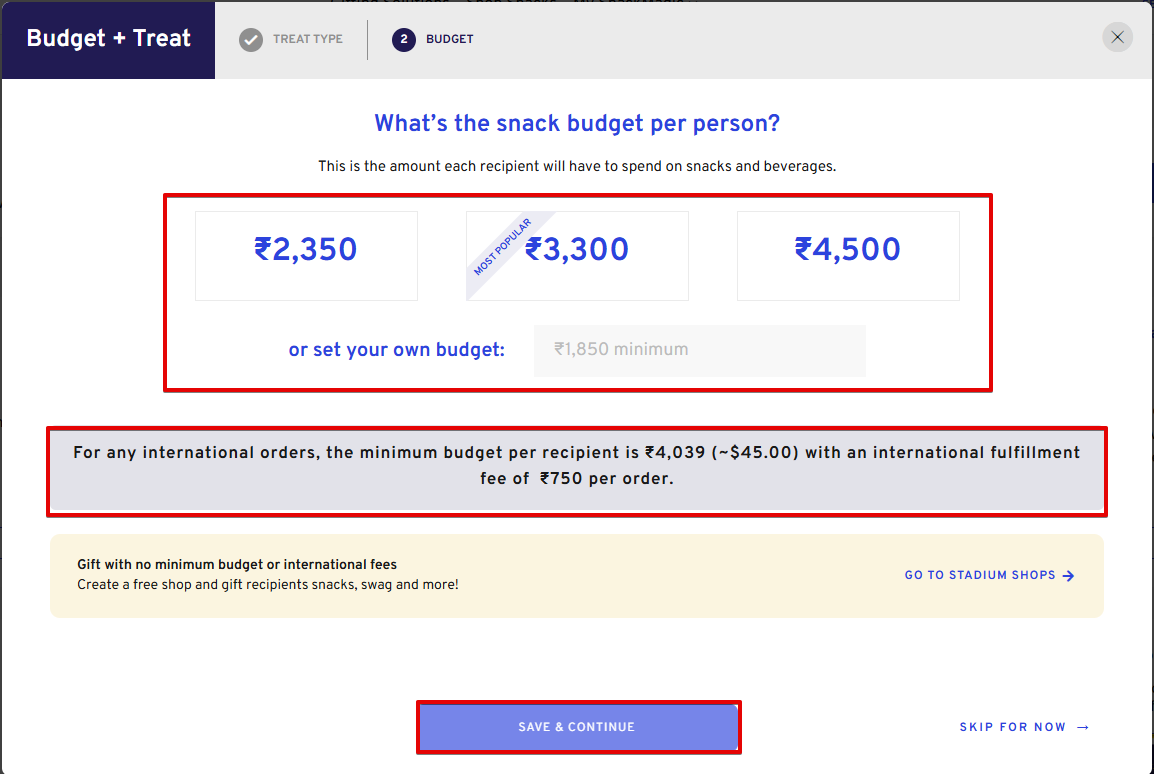This screenshot has height=774, width=1154.
Task: Close the Budget + Treat dialog
Action: pyautogui.click(x=1117, y=38)
